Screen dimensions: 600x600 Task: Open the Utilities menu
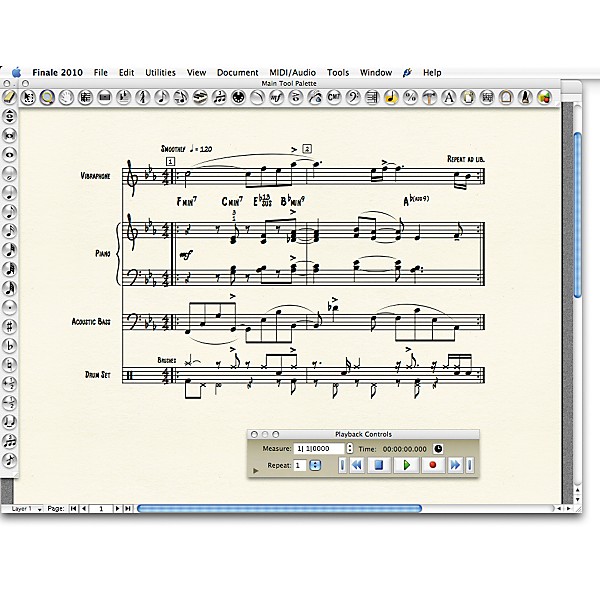pyautogui.click(x=160, y=72)
